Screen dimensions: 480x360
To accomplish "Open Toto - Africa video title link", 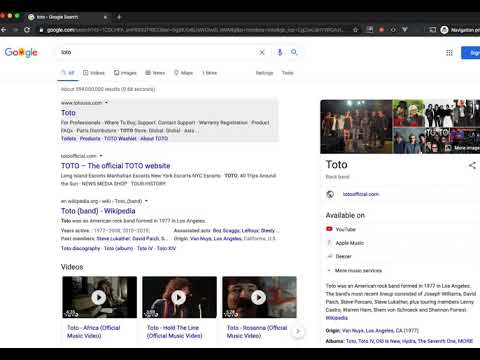I will click(x=93, y=332).
